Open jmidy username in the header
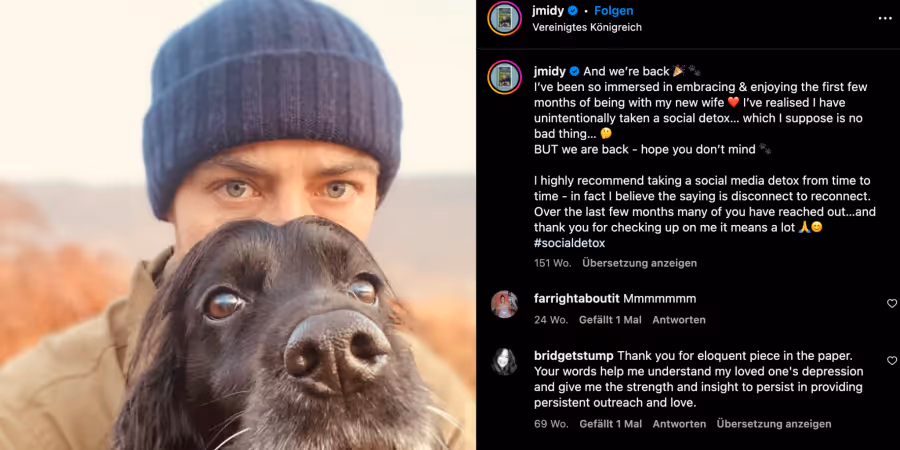 pyautogui.click(x=548, y=11)
